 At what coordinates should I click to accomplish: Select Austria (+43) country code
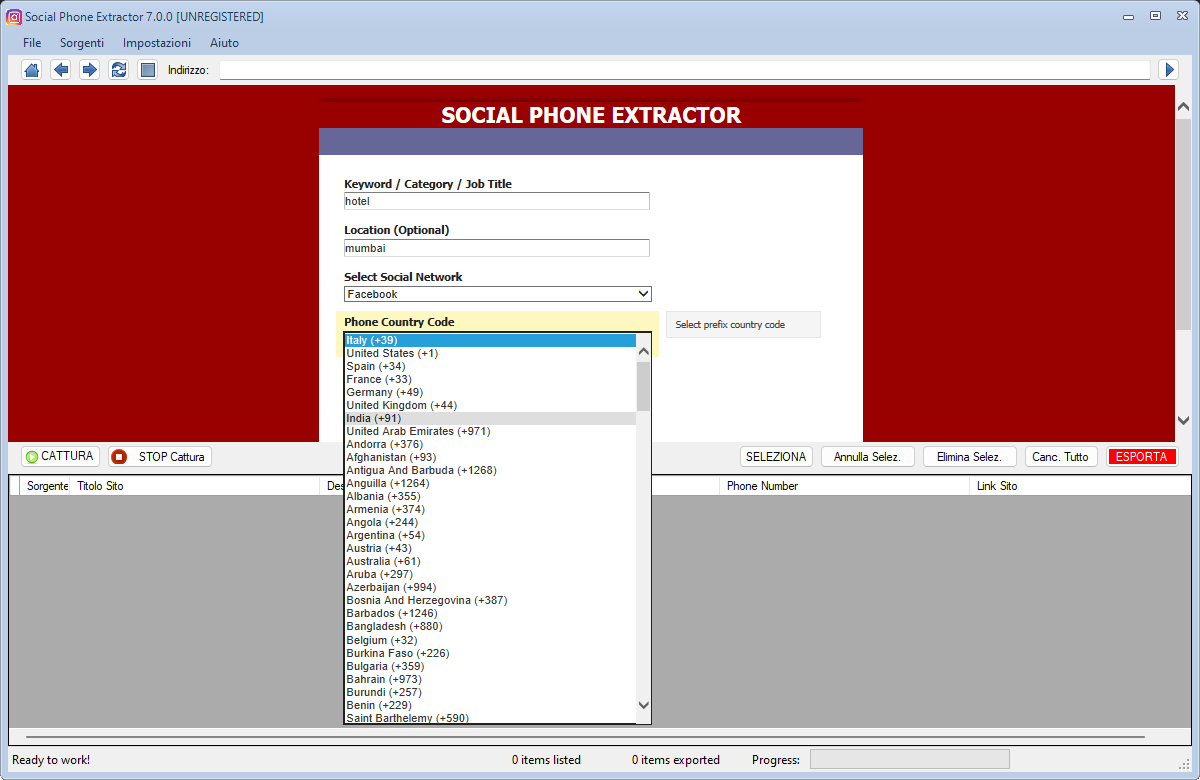tap(490, 548)
